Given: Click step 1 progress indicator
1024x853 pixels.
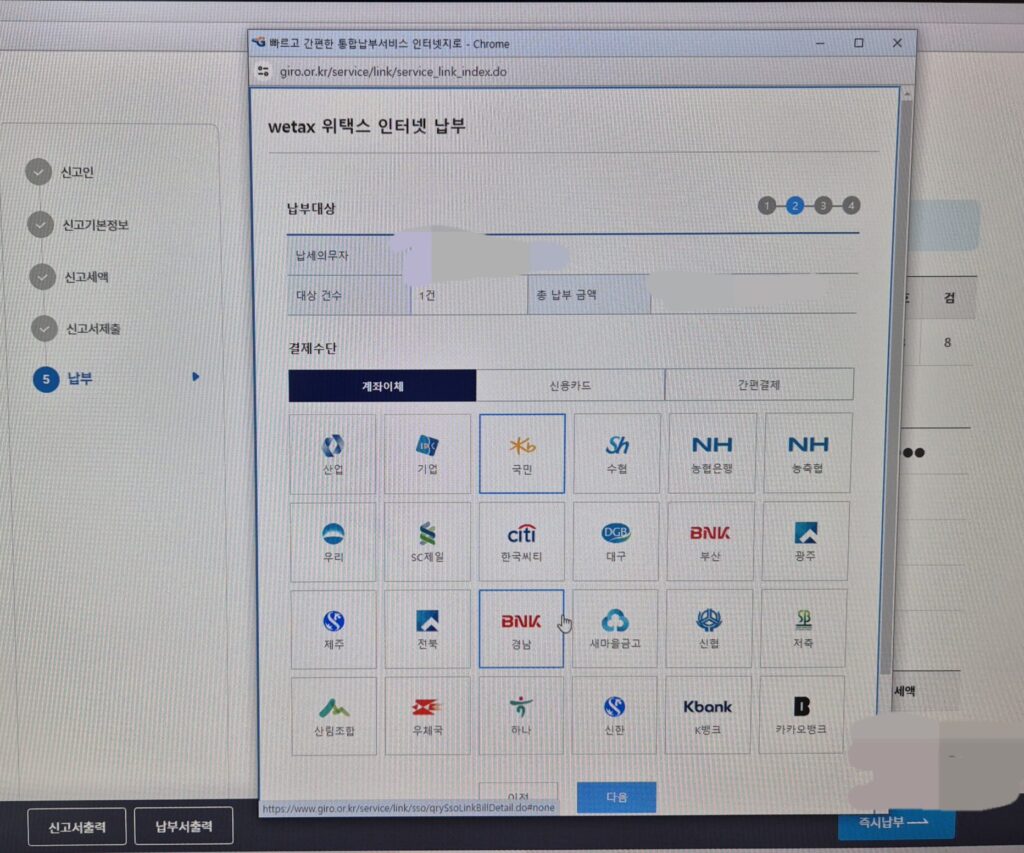Looking at the screenshot, I should pos(767,206).
